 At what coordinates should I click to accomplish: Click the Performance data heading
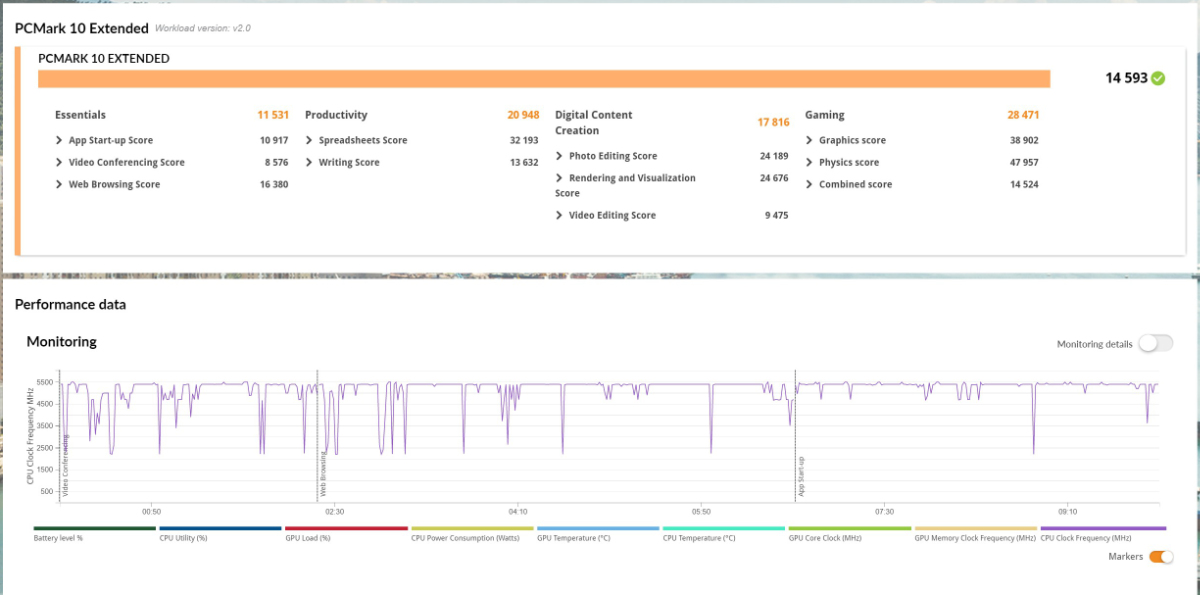70,304
